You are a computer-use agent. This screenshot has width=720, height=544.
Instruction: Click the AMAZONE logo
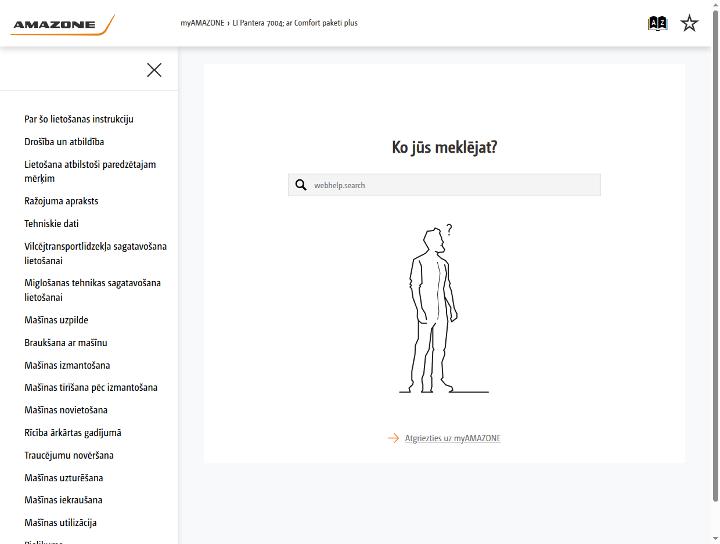[x=62, y=25]
